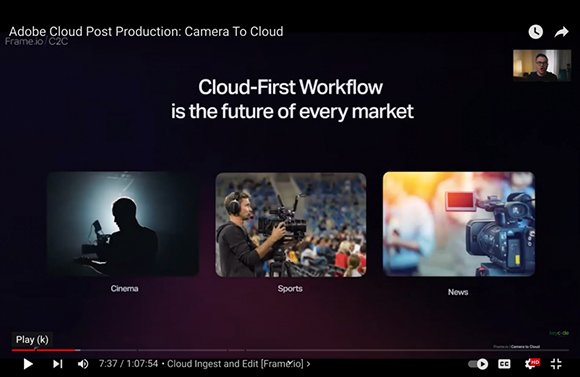Click the presenter webcam thumbnail
Viewport: 580px width, 377px height.
tap(542, 66)
